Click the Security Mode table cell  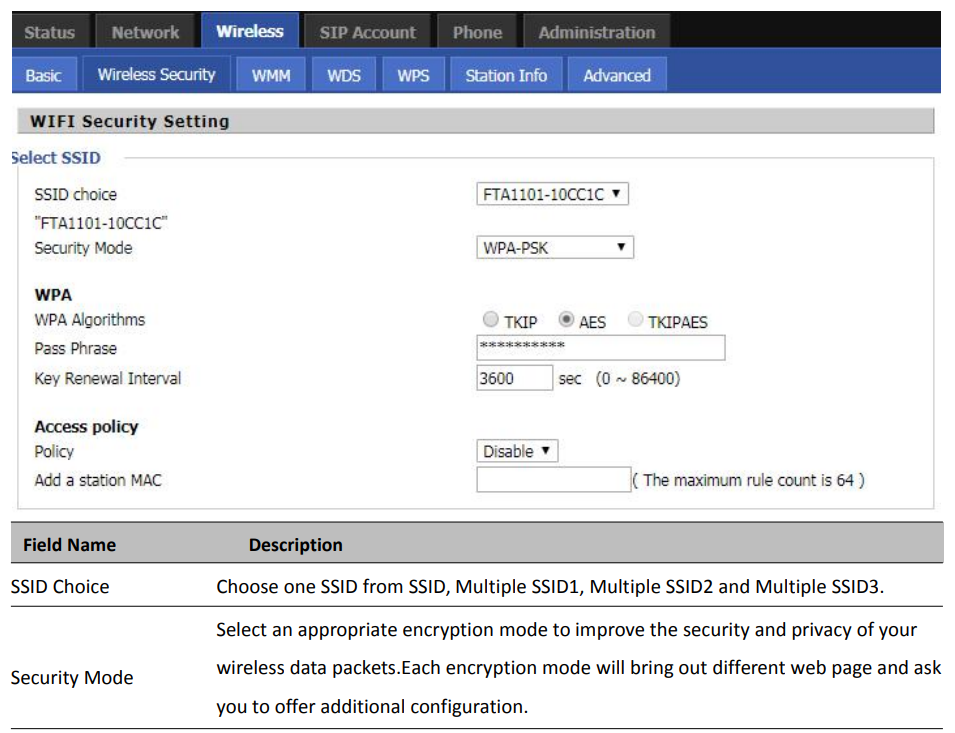[x=72, y=678]
